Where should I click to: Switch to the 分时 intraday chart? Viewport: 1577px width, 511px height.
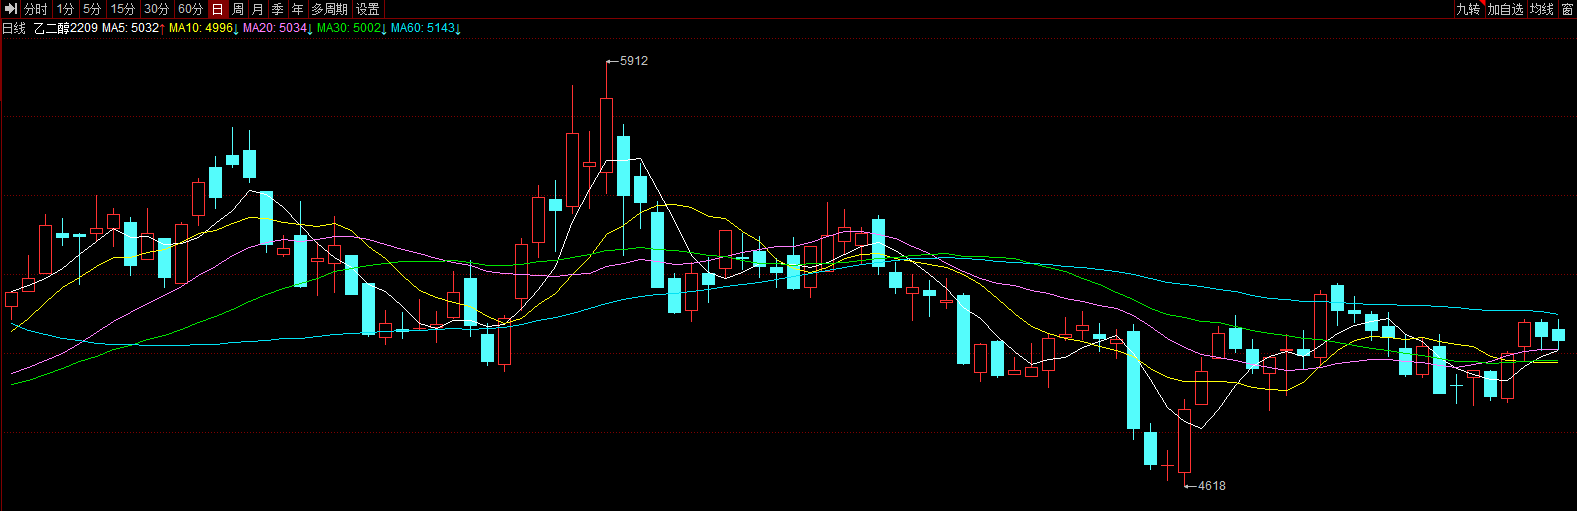pyautogui.click(x=36, y=9)
